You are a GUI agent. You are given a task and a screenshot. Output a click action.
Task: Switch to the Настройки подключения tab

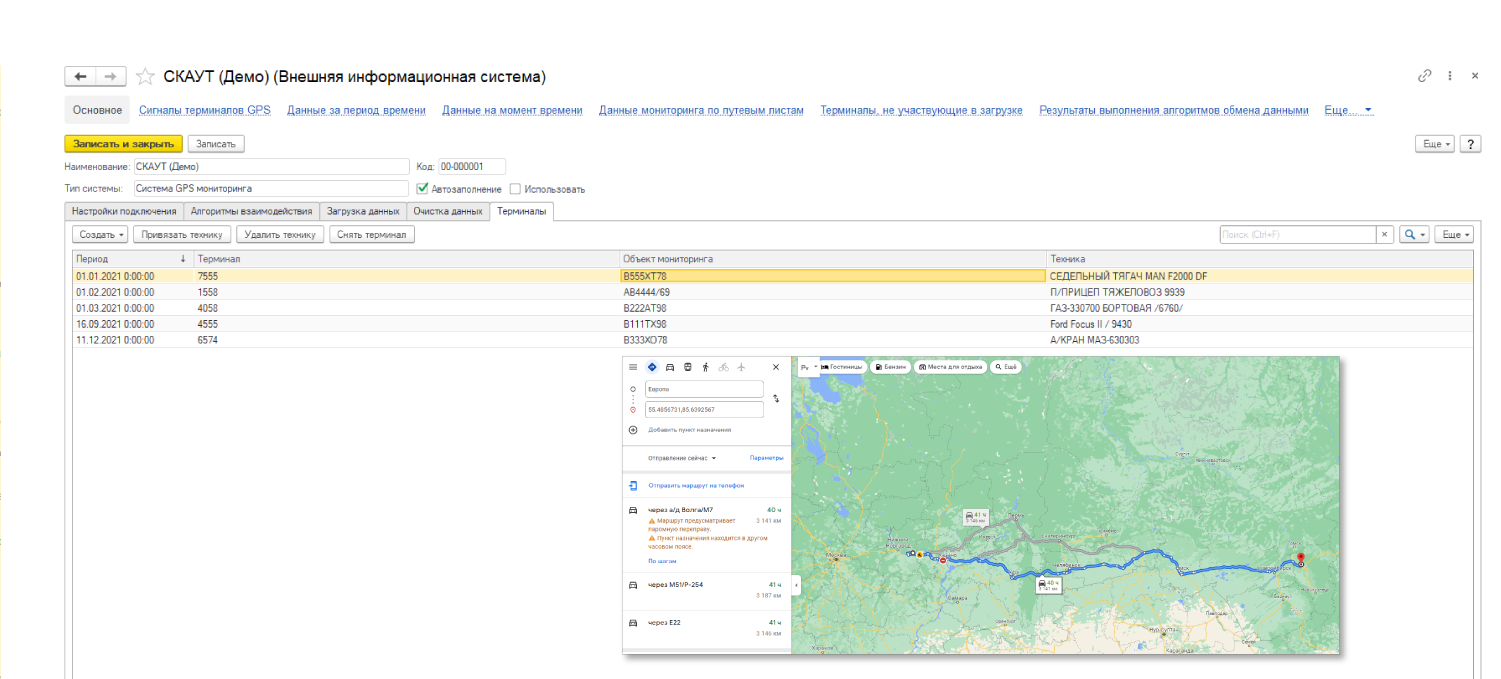[x=123, y=211]
